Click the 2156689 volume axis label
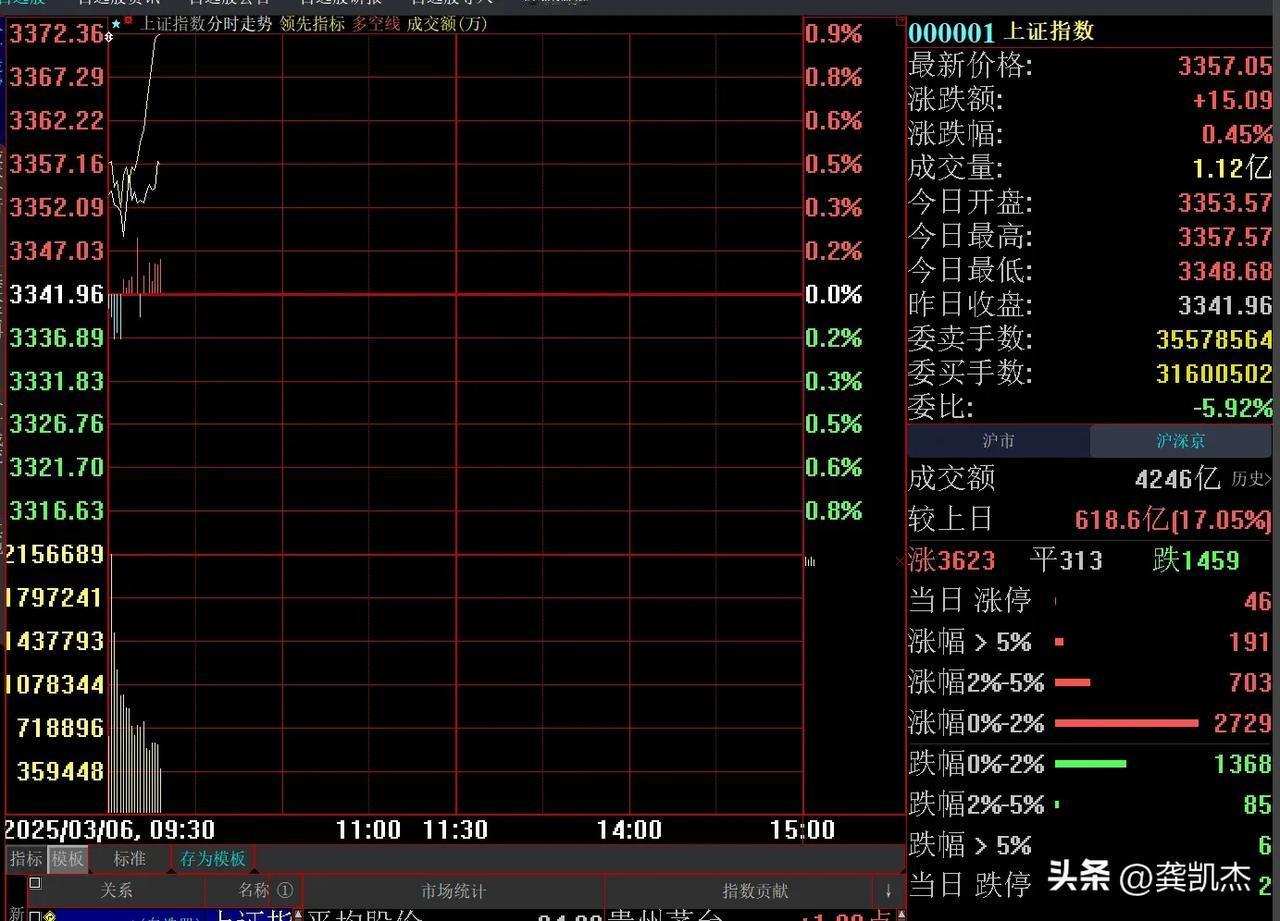Image resolution: width=1280 pixels, height=921 pixels. click(54, 554)
